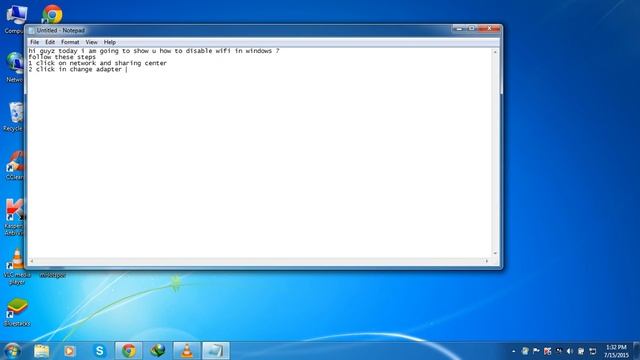Select the Google Chrome desktop shortcut
This screenshot has width=640, height=360.
tap(52, 14)
